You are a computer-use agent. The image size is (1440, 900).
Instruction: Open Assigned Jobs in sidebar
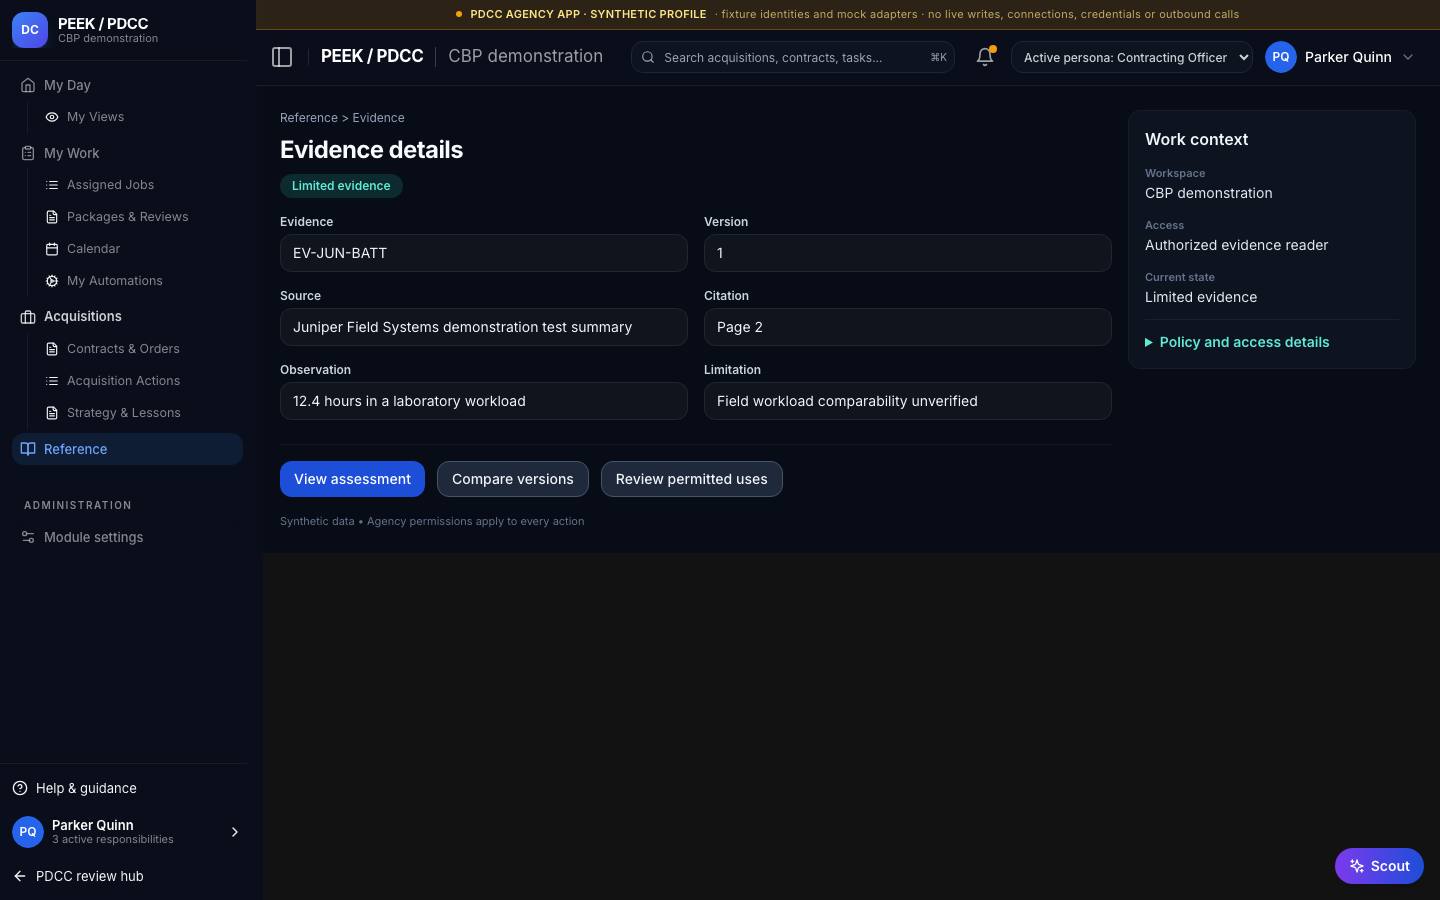(110, 185)
